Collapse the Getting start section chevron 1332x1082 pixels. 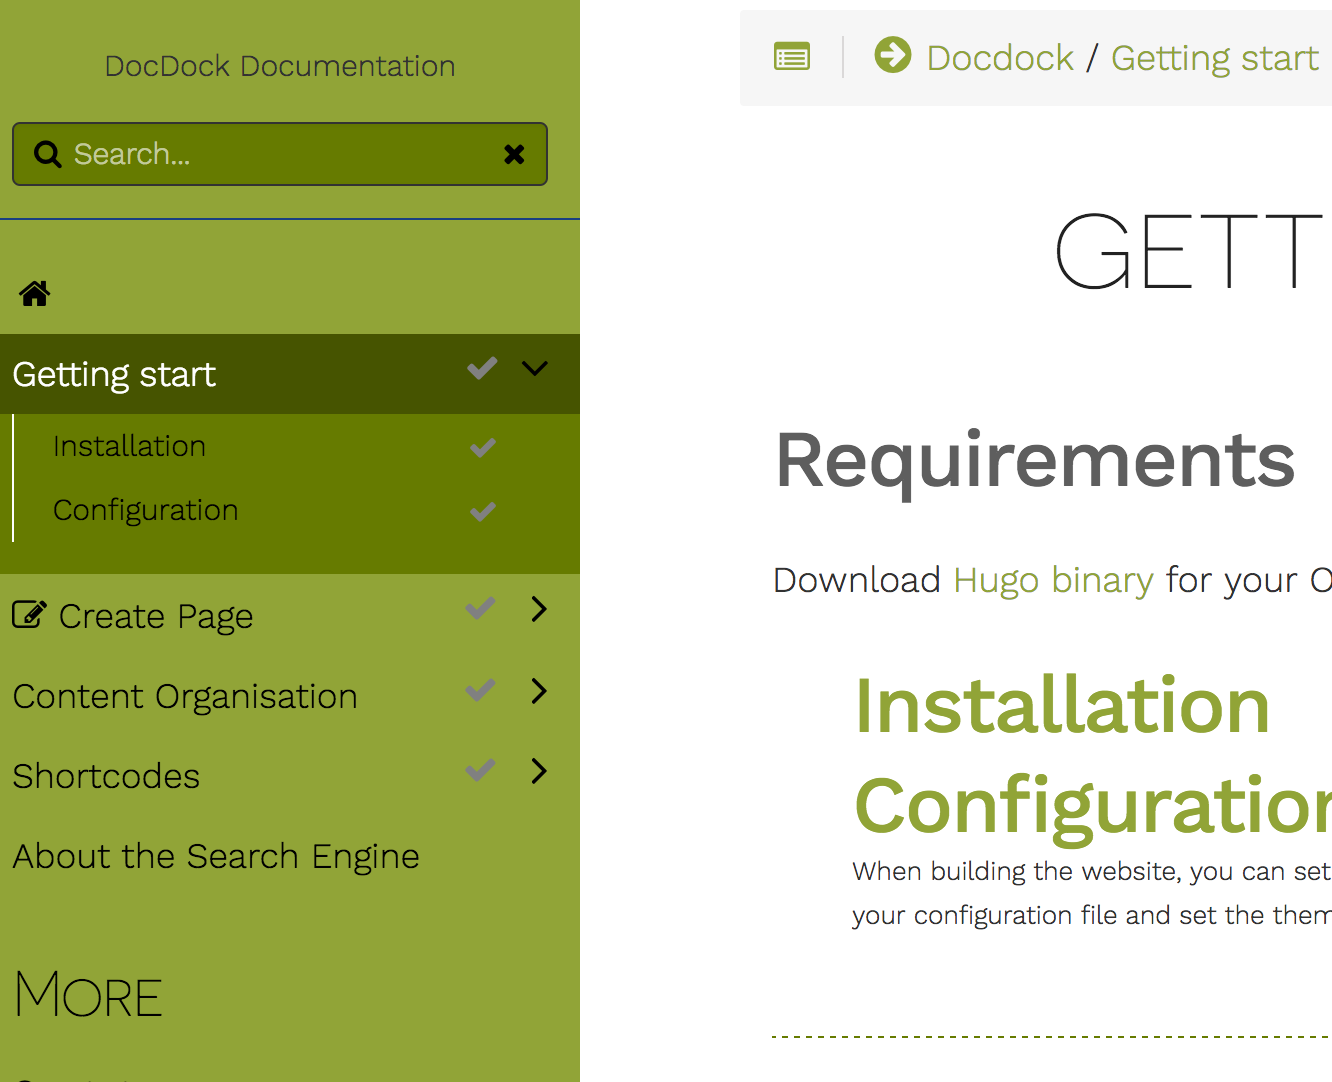tap(534, 368)
